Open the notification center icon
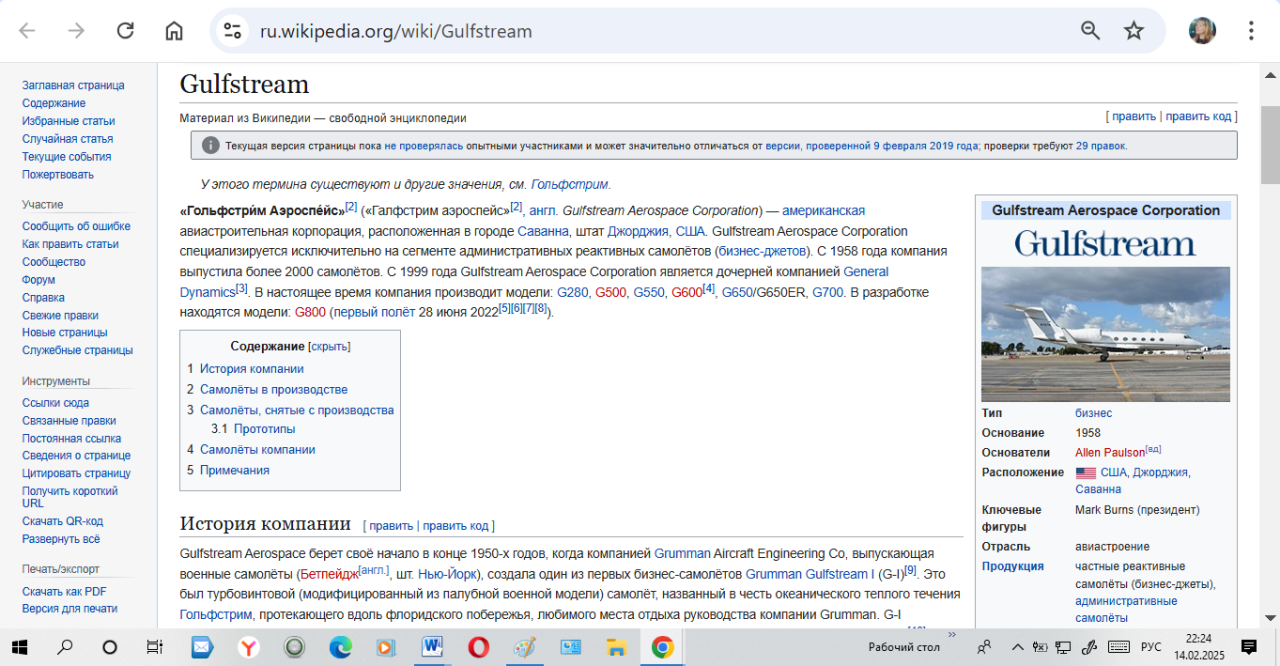Image resolution: width=1280 pixels, height=666 pixels. tap(1248, 647)
